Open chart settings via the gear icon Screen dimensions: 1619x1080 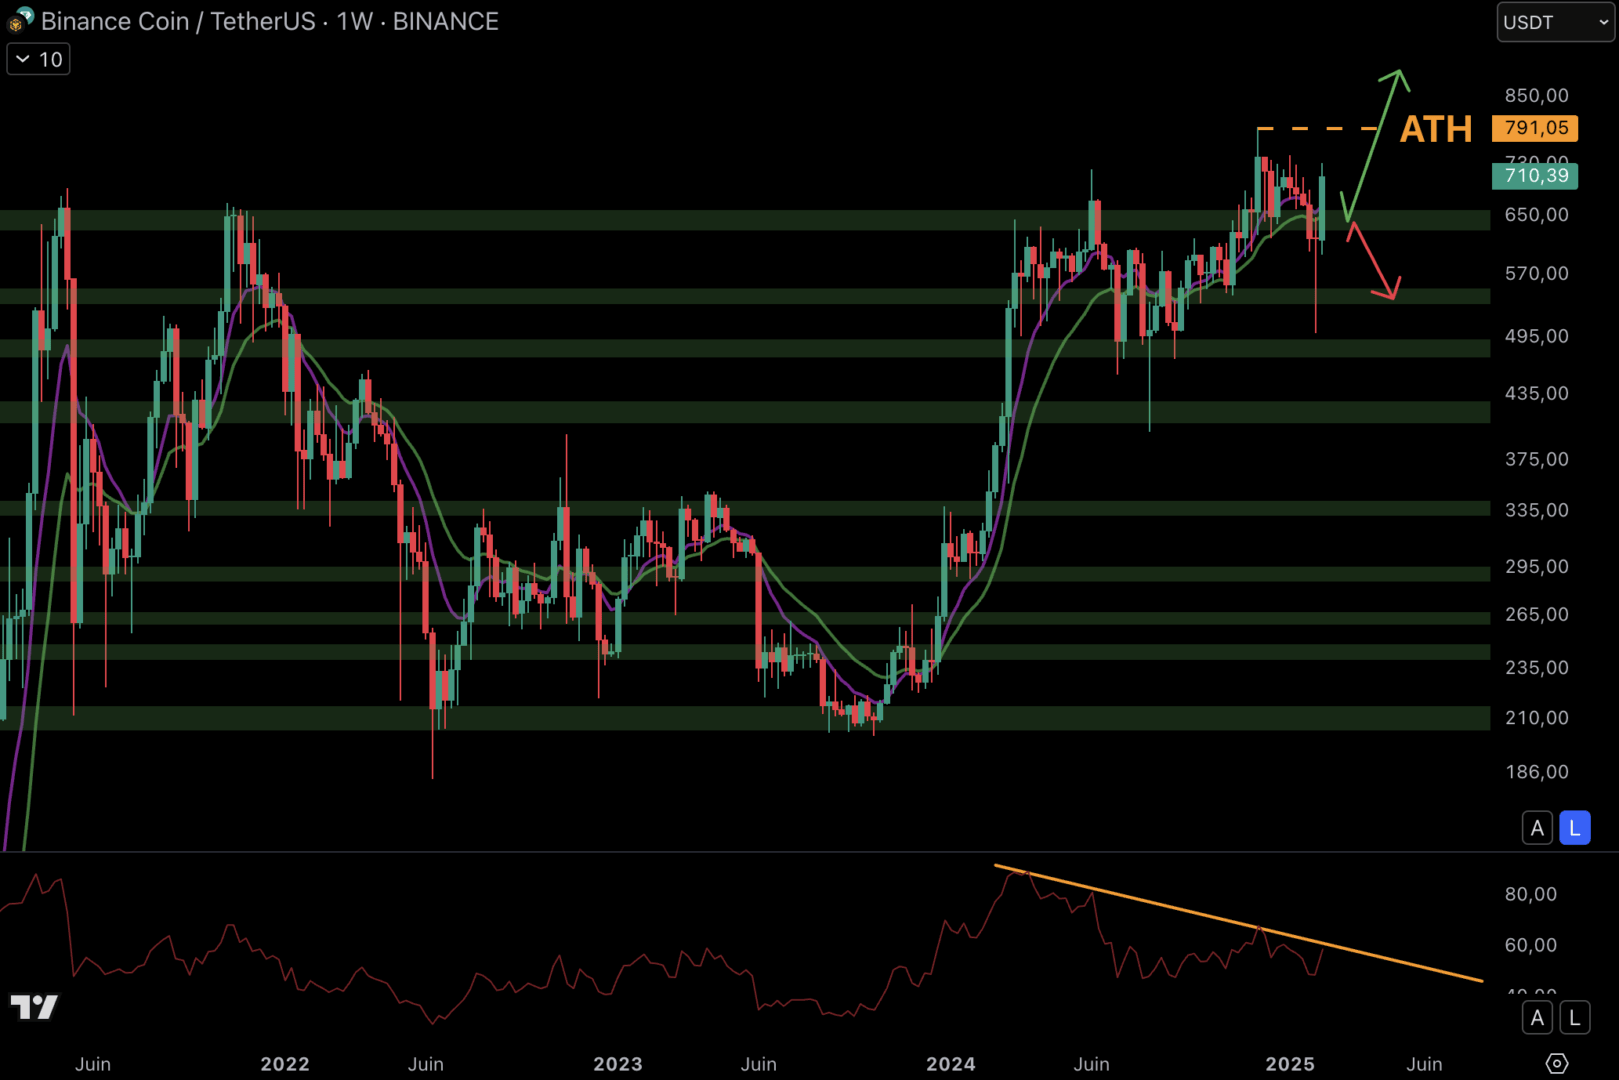(1557, 1063)
